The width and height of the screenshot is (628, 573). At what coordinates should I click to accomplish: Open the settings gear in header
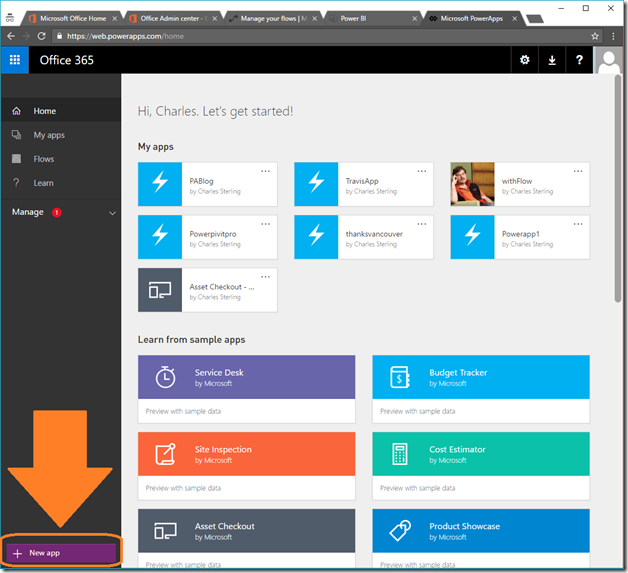pos(525,60)
